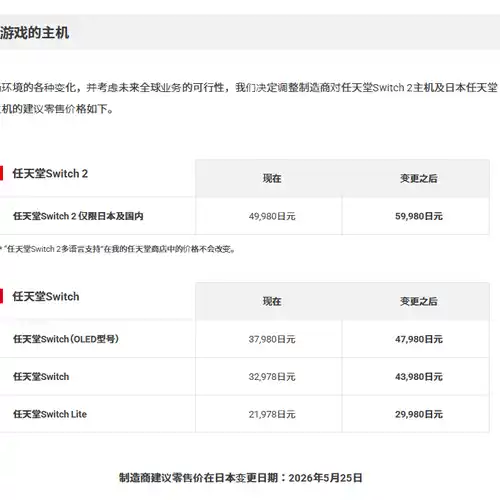Click the 43,980日元 Switch new price
Viewport: 500px width, 500px height.
pos(419,377)
